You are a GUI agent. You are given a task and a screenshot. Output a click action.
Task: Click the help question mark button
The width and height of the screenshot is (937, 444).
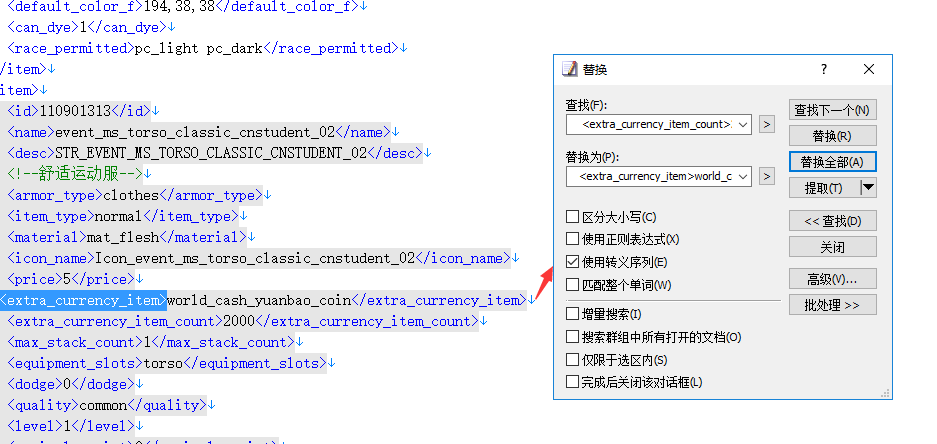[824, 69]
